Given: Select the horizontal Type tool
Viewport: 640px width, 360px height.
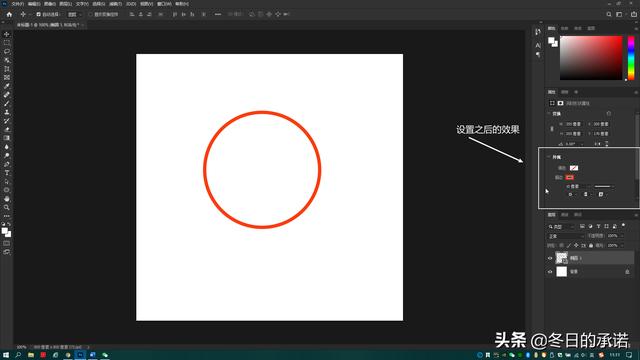Looking at the screenshot, I should coord(7,173).
